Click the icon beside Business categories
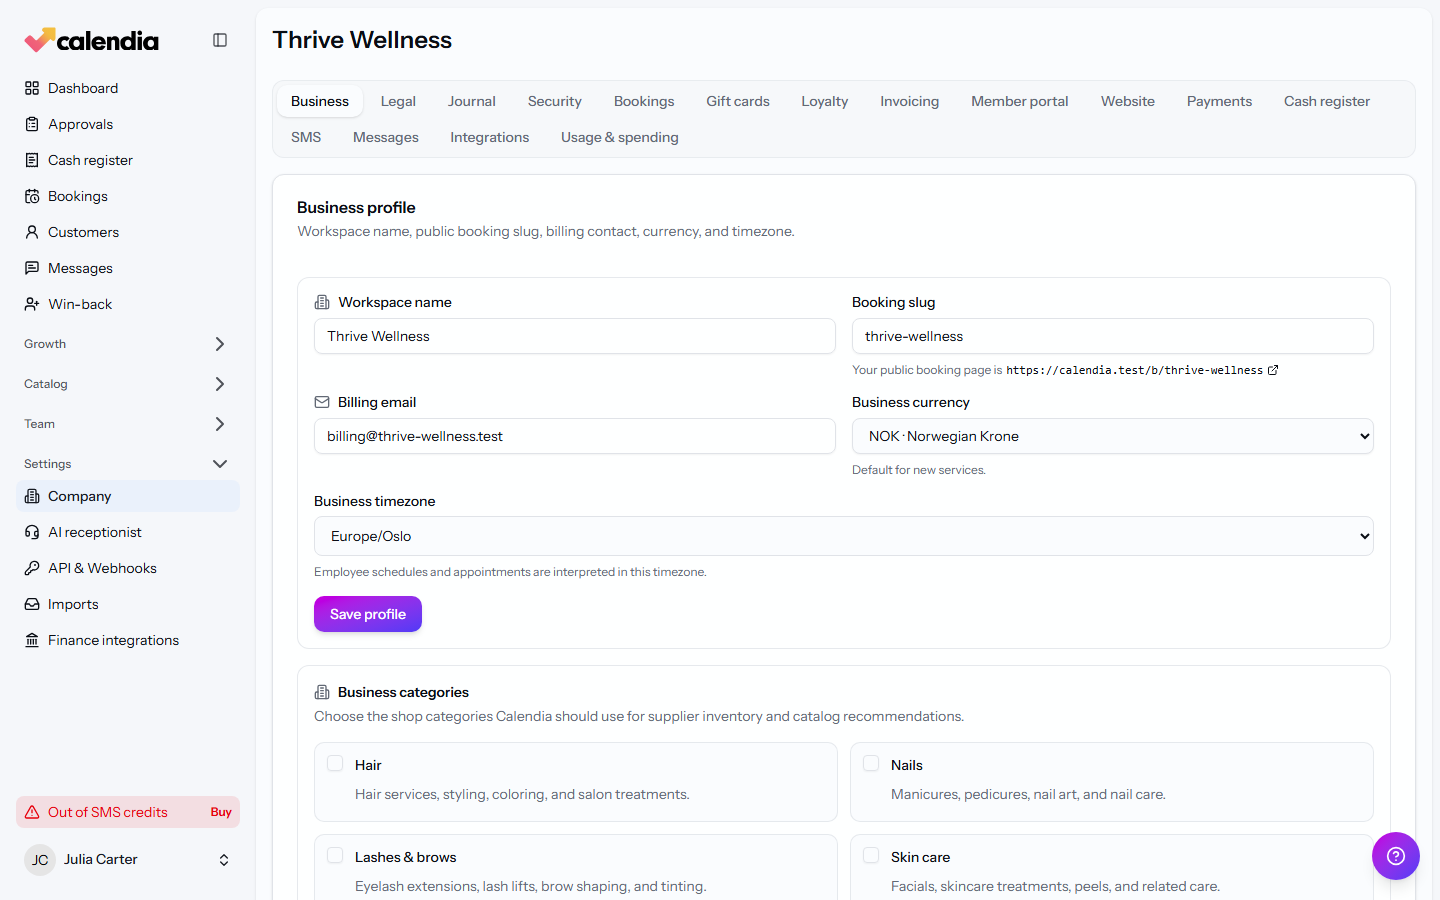This screenshot has width=1440, height=900. [322, 692]
